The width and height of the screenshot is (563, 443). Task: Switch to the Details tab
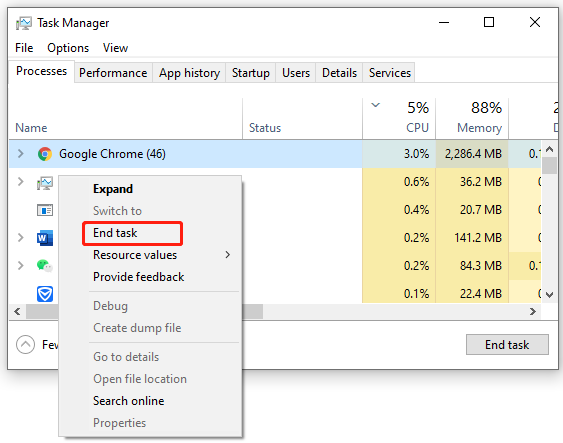click(x=339, y=73)
